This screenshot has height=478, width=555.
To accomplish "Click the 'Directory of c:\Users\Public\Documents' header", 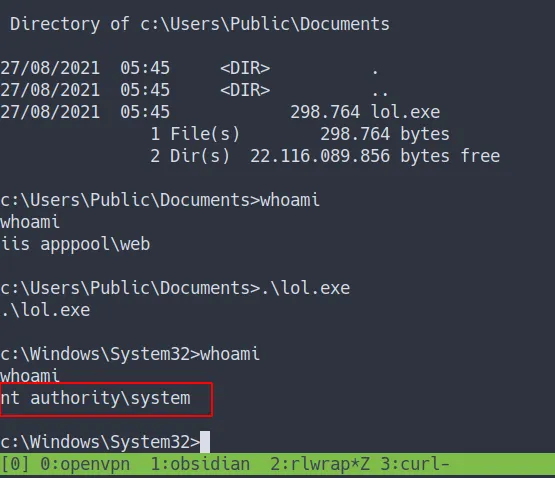I will pyautogui.click(x=200, y=24).
